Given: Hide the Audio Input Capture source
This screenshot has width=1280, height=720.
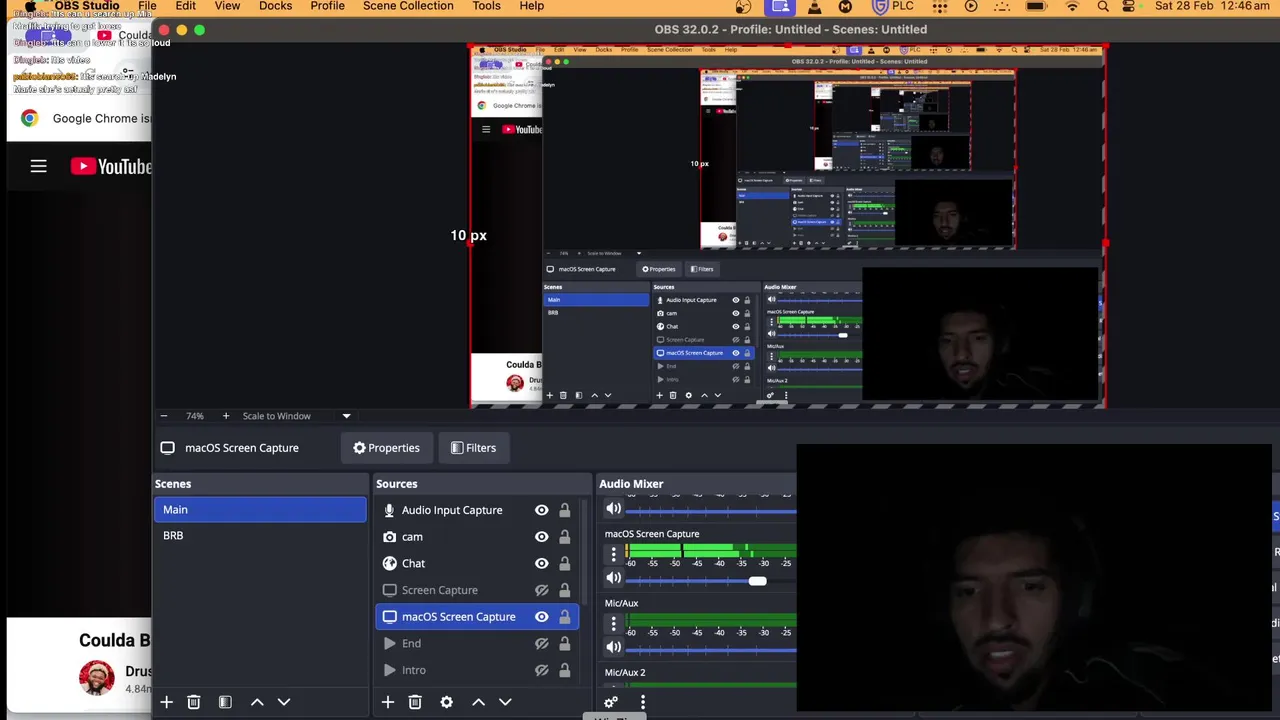Looking at the screenshot, I should (541, 510).
